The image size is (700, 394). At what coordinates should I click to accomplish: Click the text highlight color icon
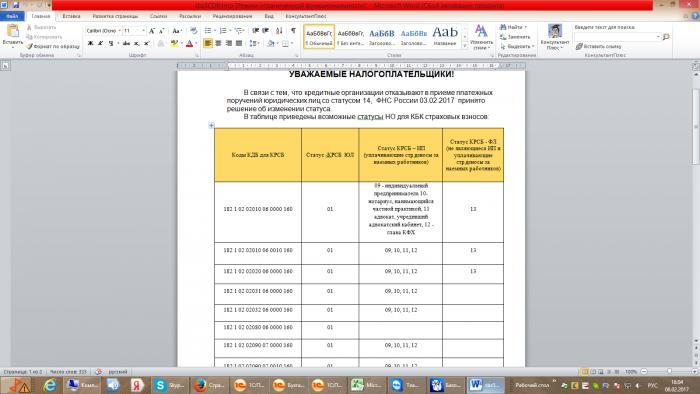(174, 43)
